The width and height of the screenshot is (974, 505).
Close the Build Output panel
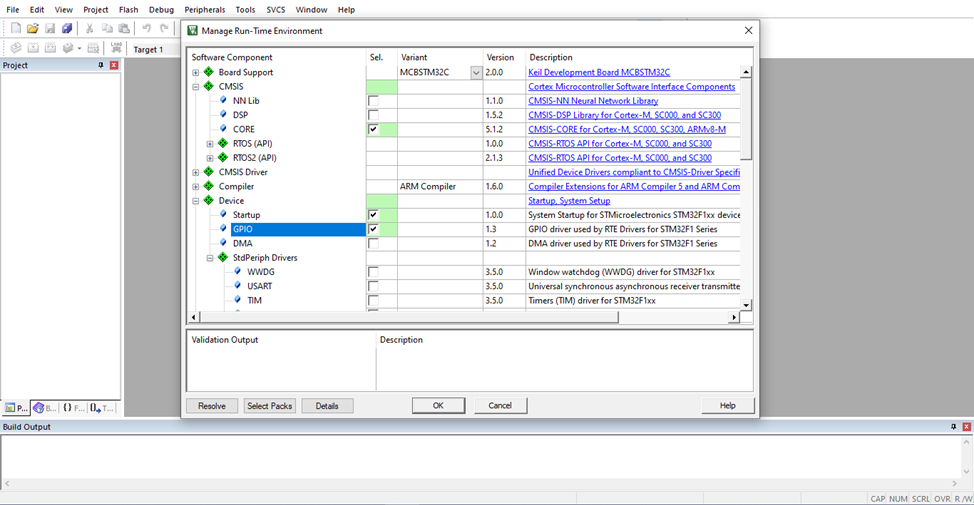tap(967, 427)
